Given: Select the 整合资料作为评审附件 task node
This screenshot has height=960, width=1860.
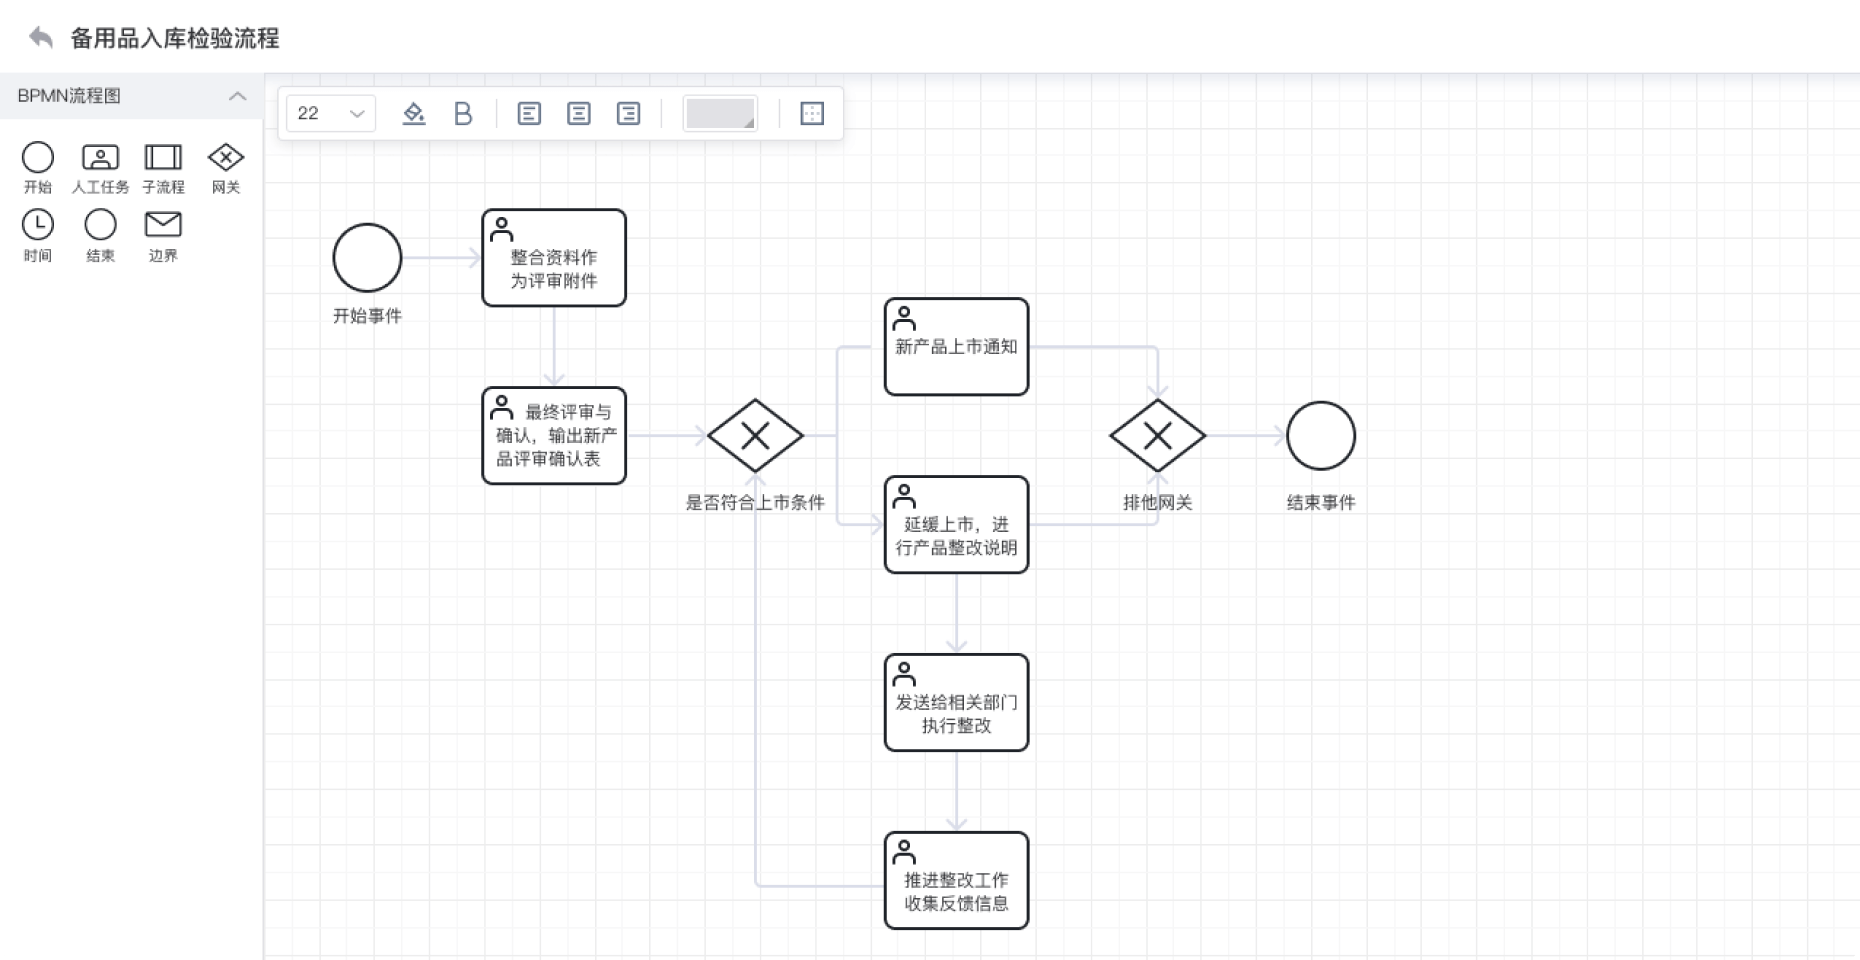Looking at the screenshot, I should (554, 258).
